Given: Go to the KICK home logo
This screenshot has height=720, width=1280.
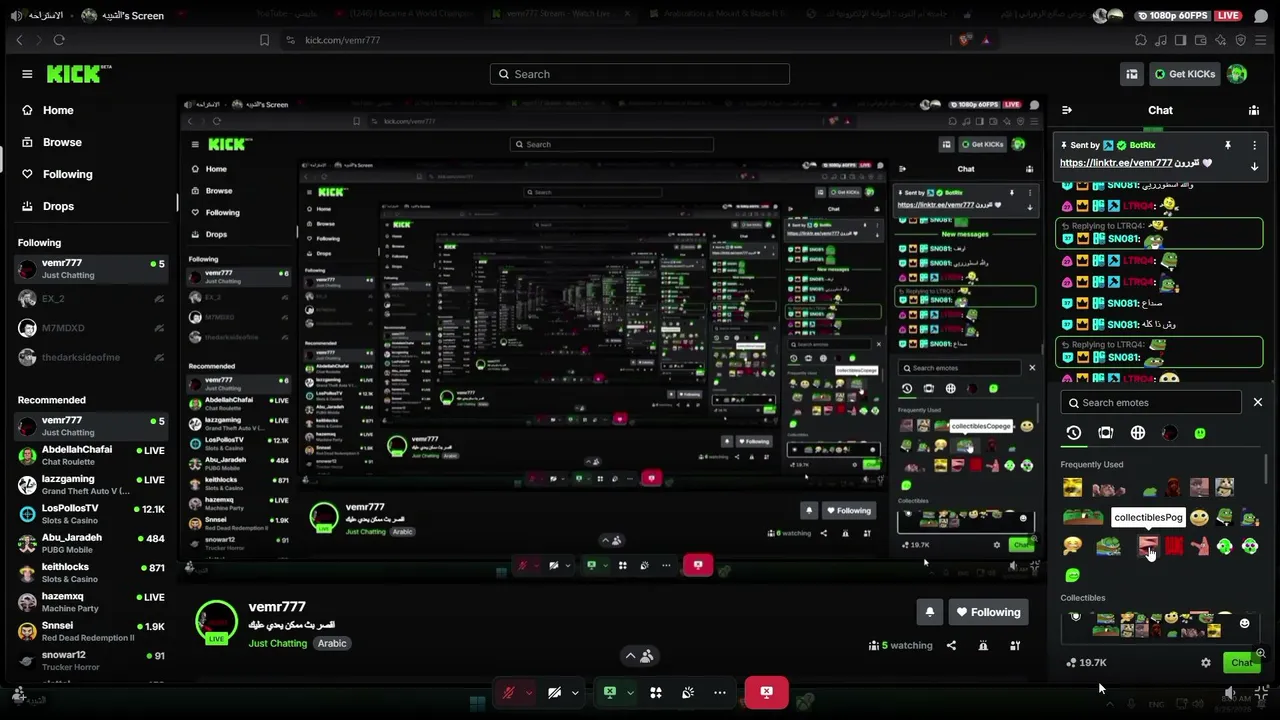Looking at the screenshot, I should 78,74.
